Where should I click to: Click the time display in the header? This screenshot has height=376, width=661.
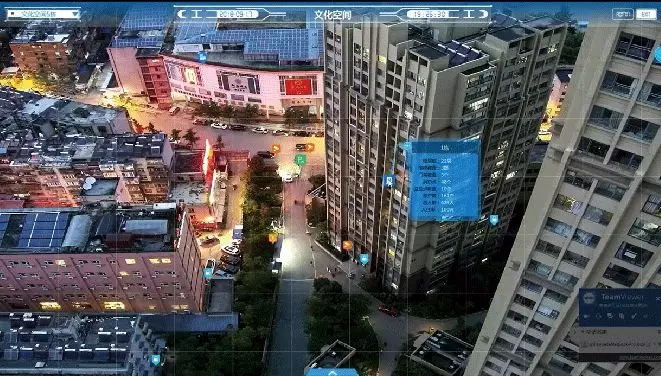click(x=430, y=14)
